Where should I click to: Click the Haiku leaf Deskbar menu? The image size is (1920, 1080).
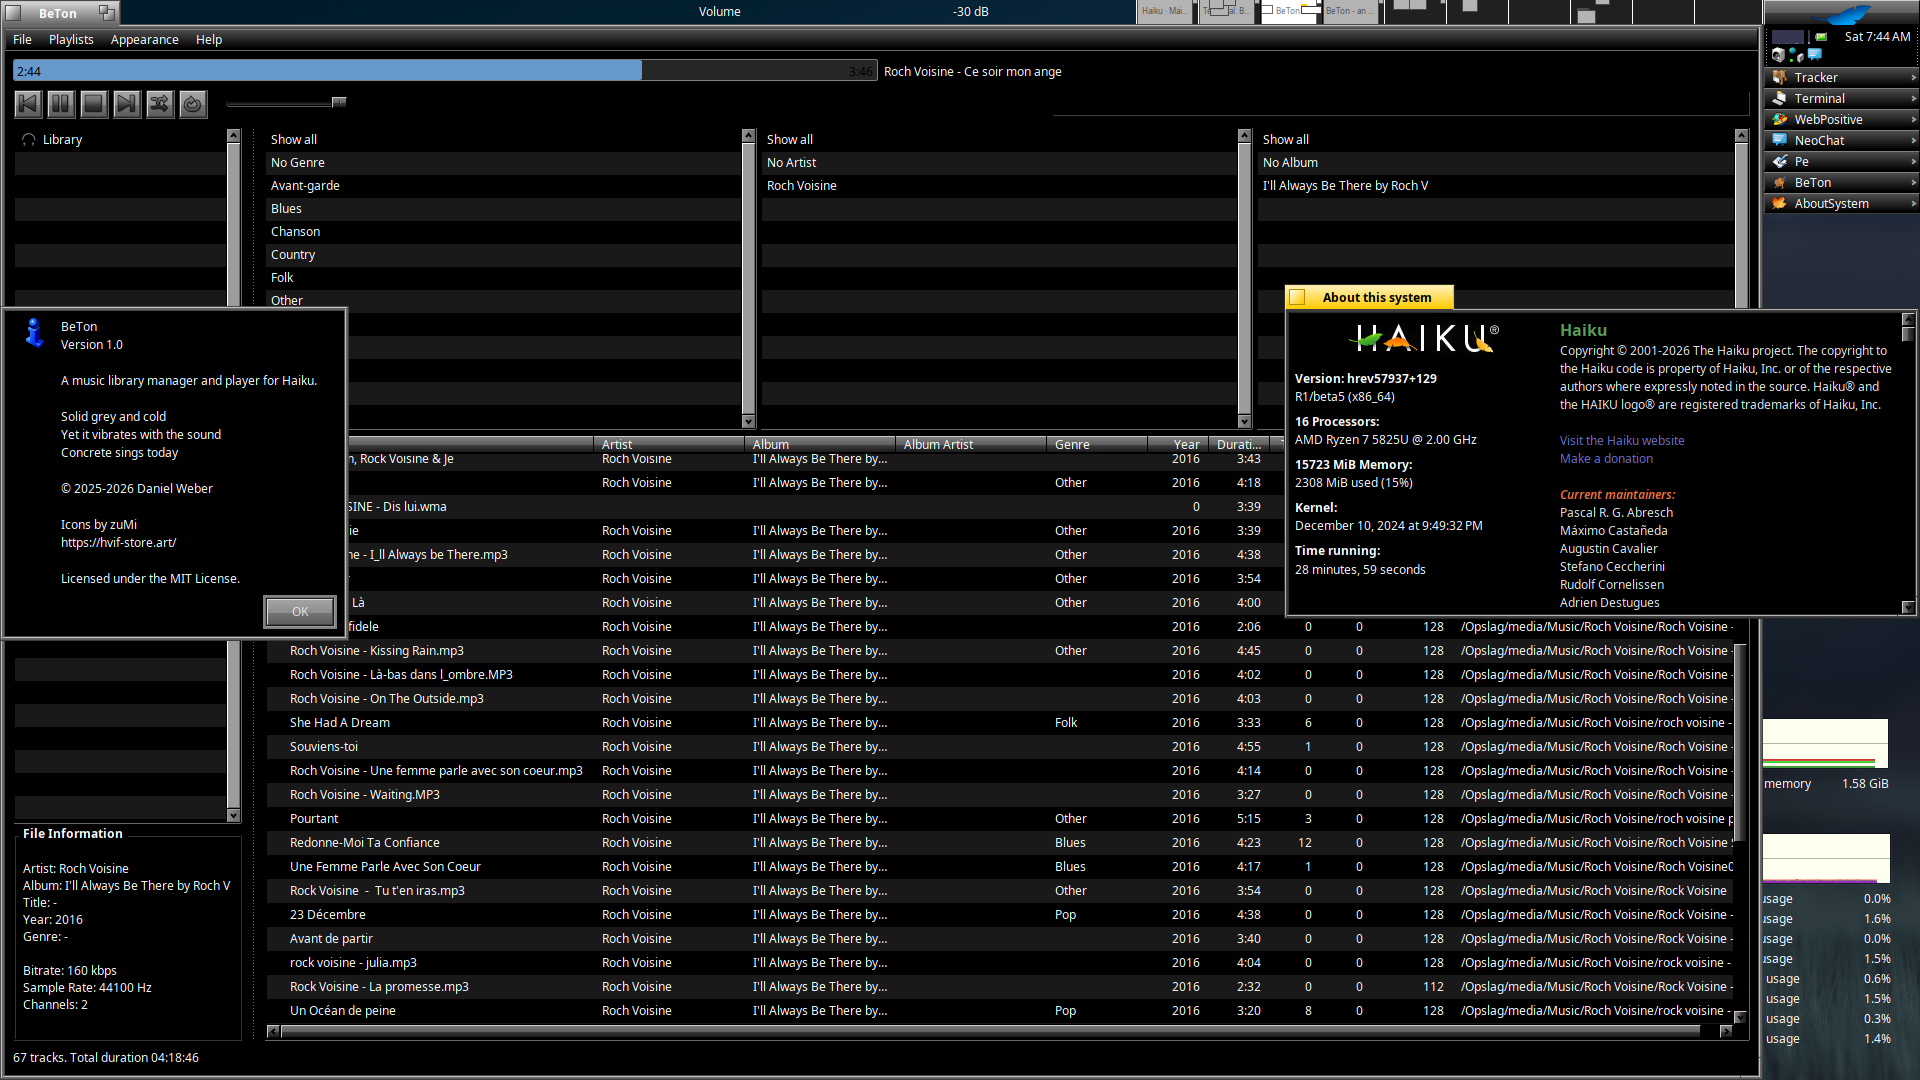coord(1841,14)
